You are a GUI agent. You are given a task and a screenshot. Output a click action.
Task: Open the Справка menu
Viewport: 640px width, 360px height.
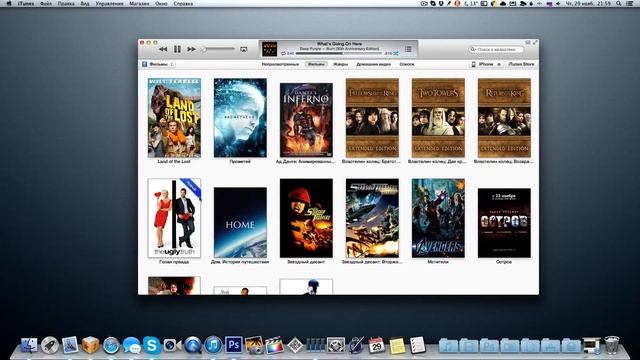[183, 3]
